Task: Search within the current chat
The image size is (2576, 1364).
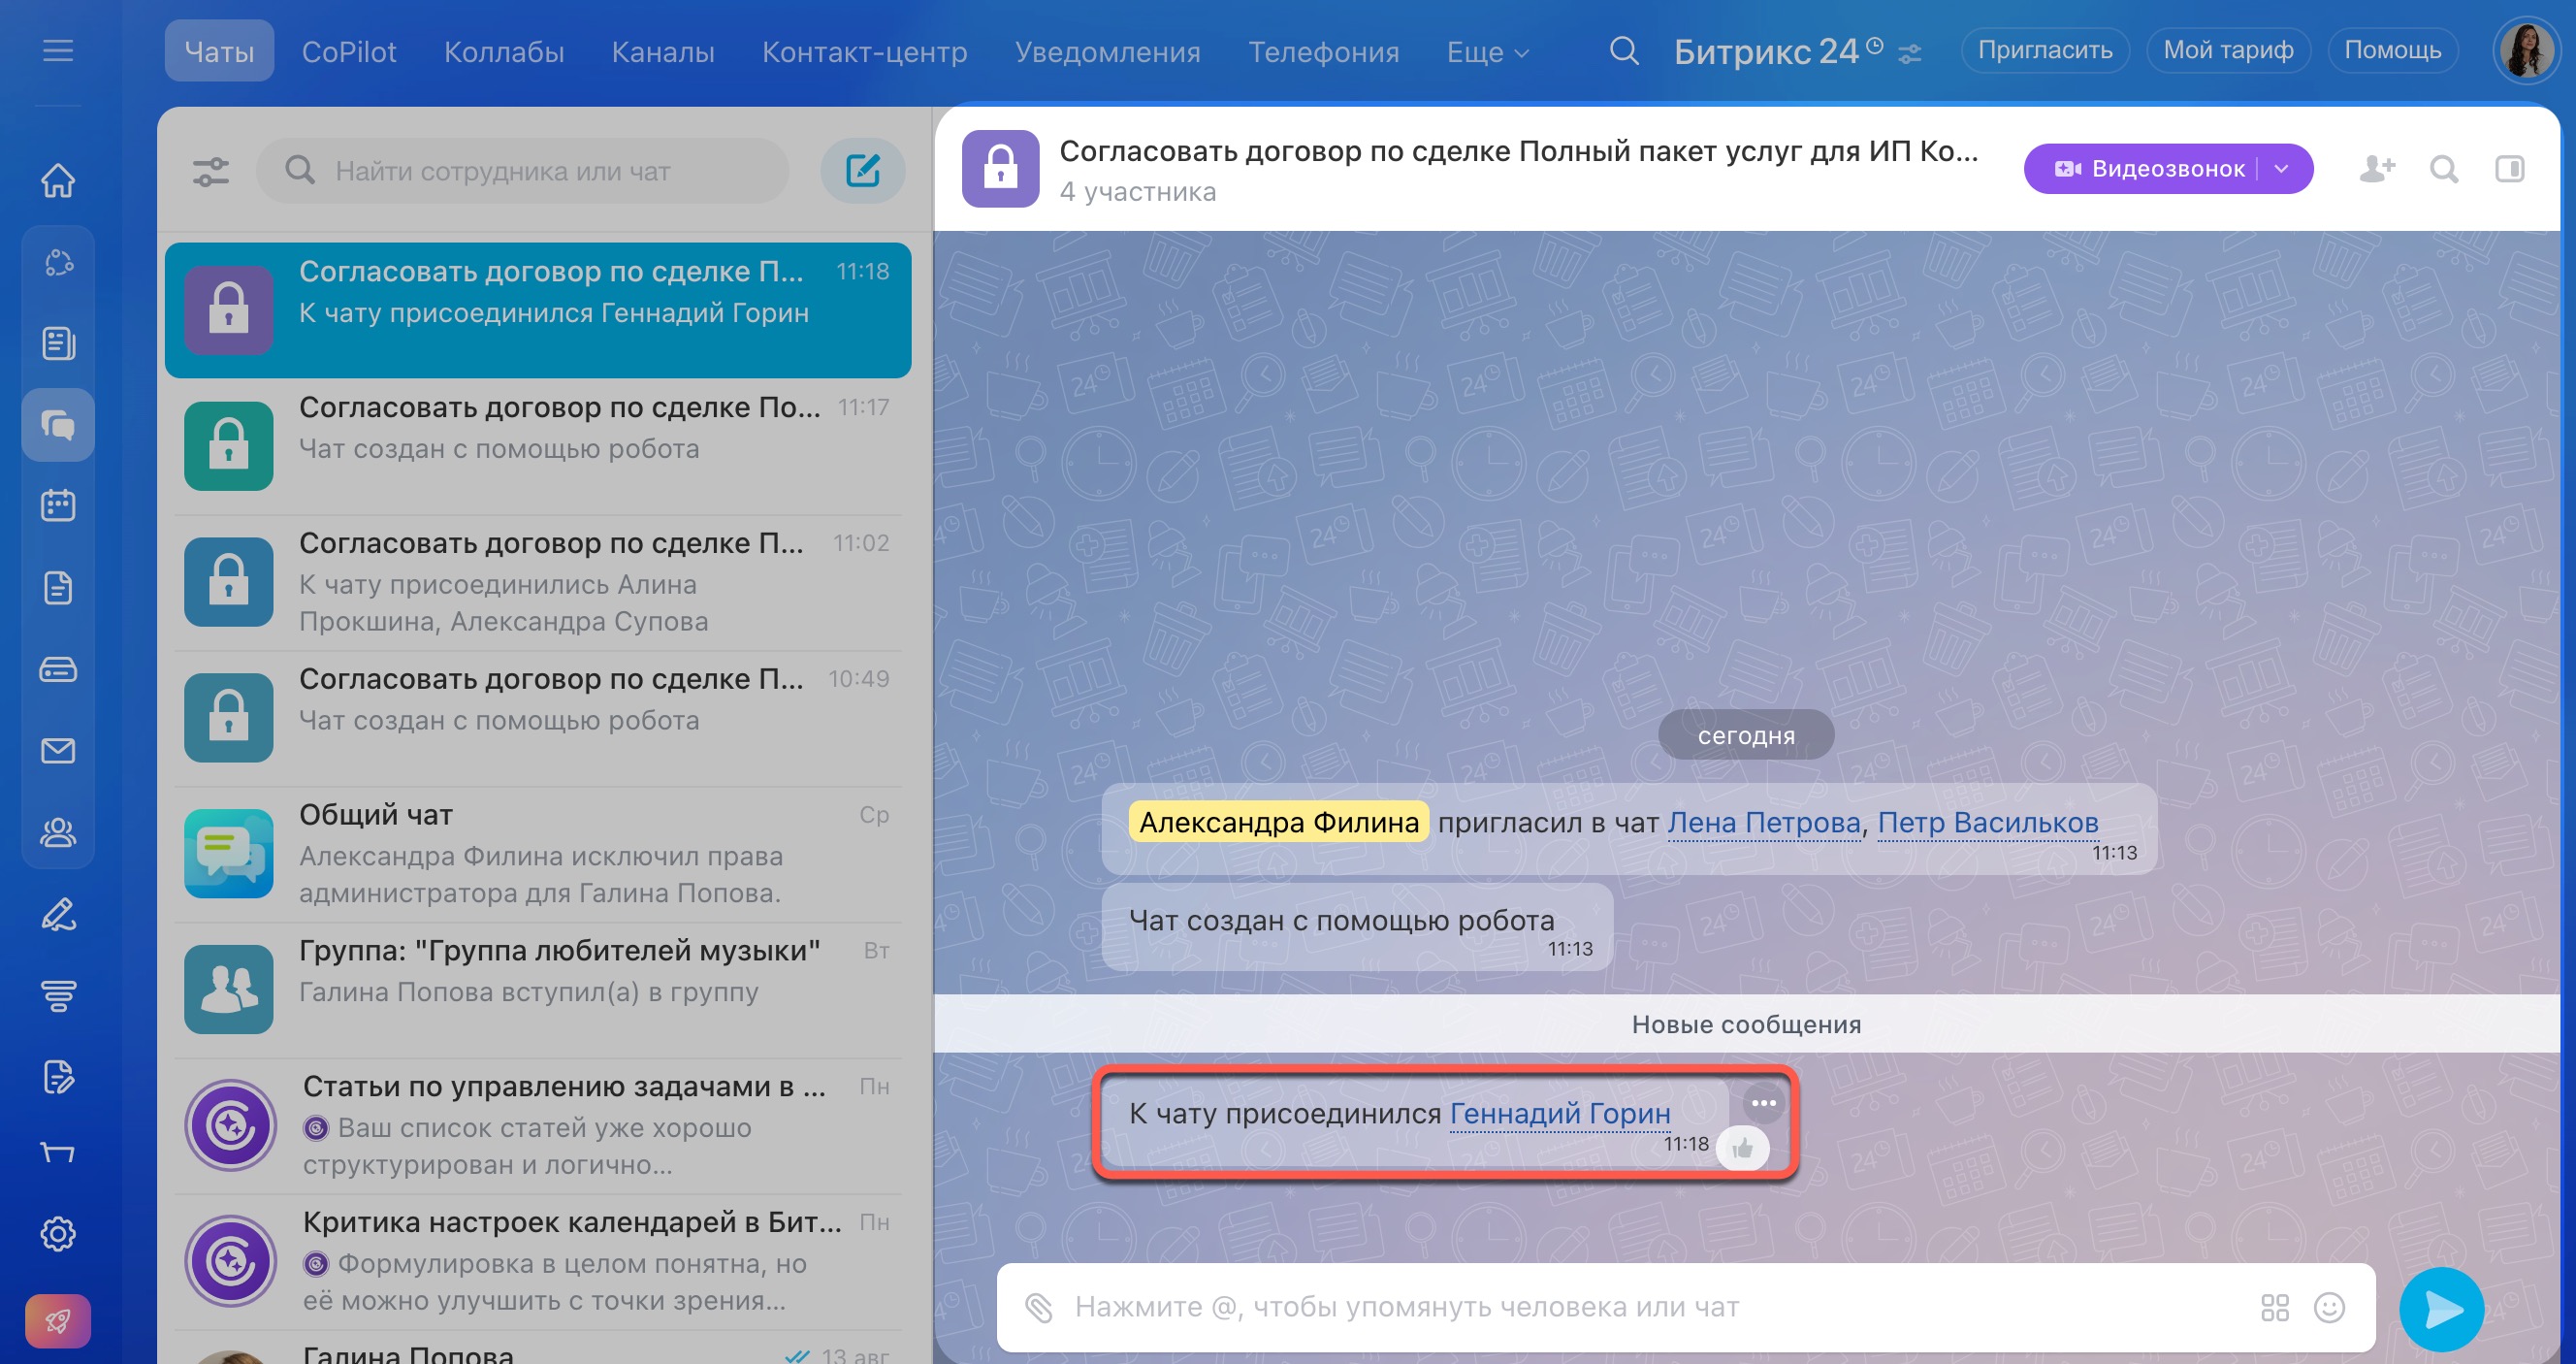Action: coord(2444,169)
